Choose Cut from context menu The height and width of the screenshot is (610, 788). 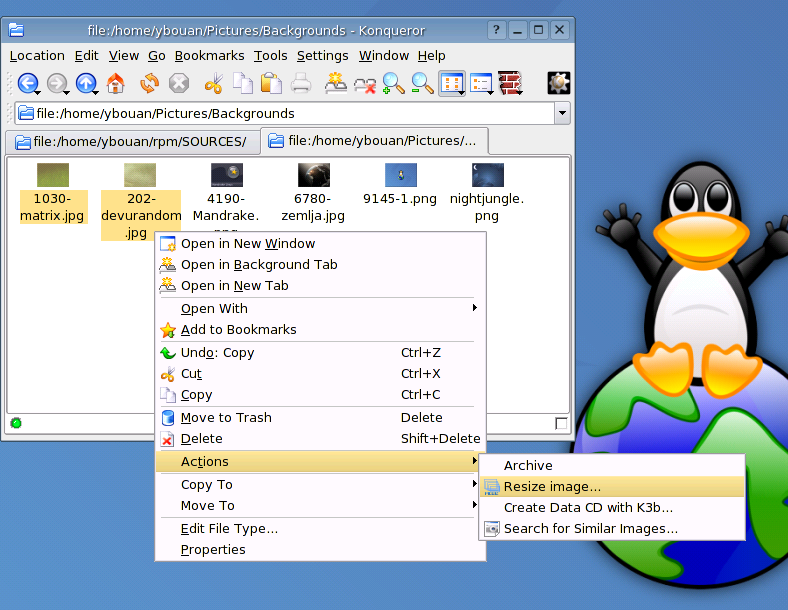tap(318, 374)
